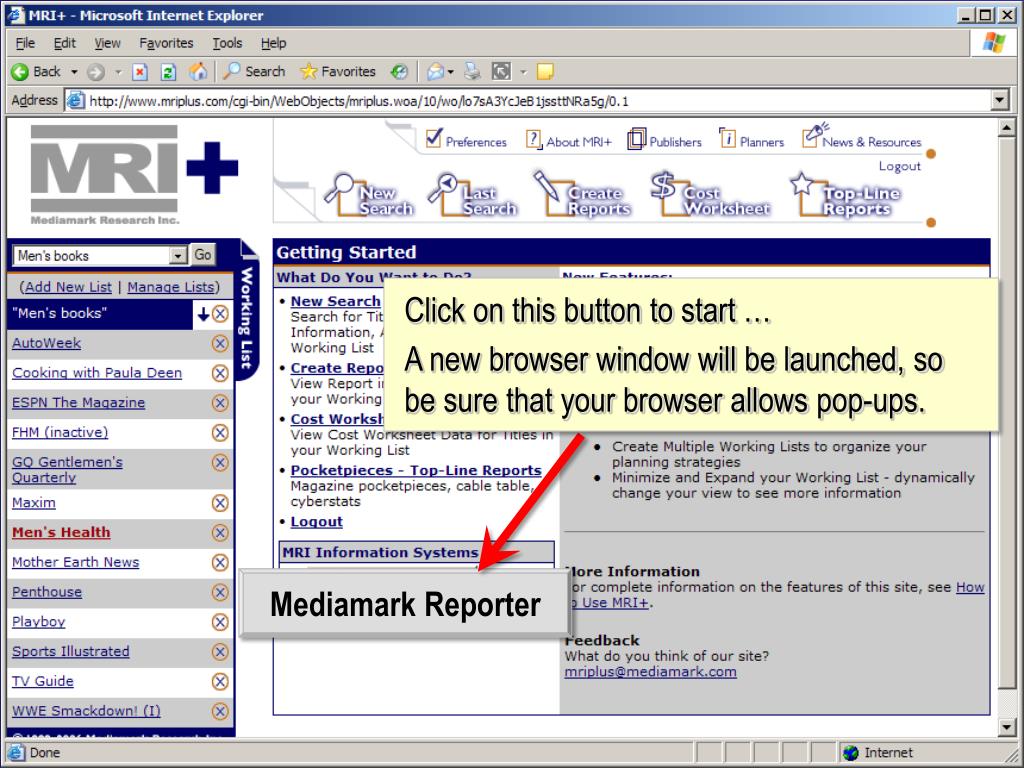Open the Help menu

[x=274, y=43]
